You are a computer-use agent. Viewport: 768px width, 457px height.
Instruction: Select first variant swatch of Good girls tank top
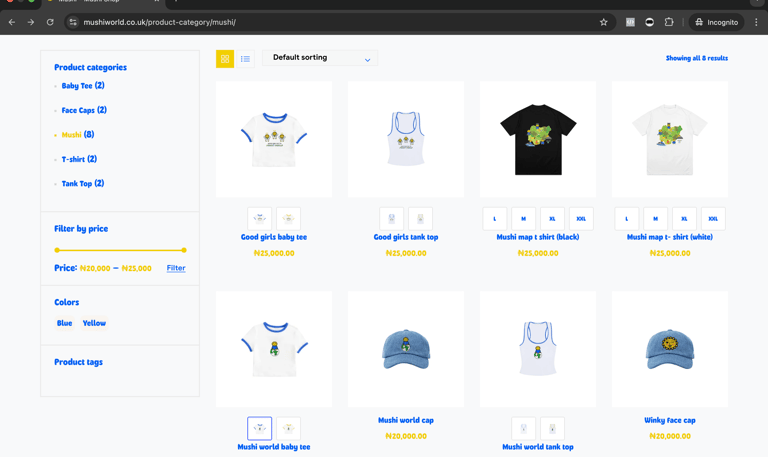(391, 218)
